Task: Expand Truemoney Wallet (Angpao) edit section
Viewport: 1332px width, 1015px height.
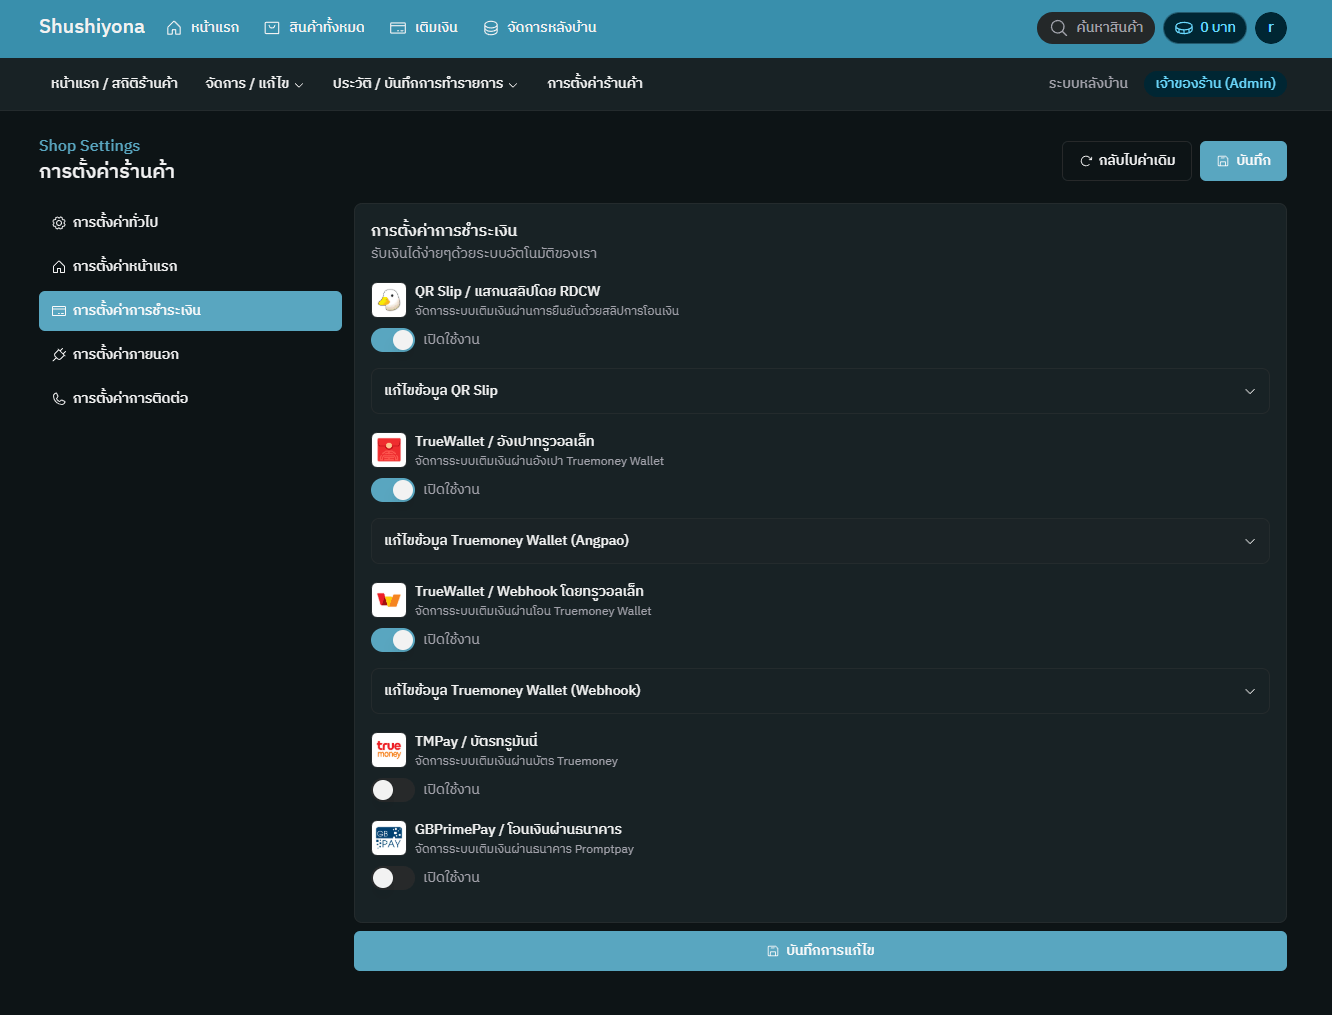Action: (820, 541)
